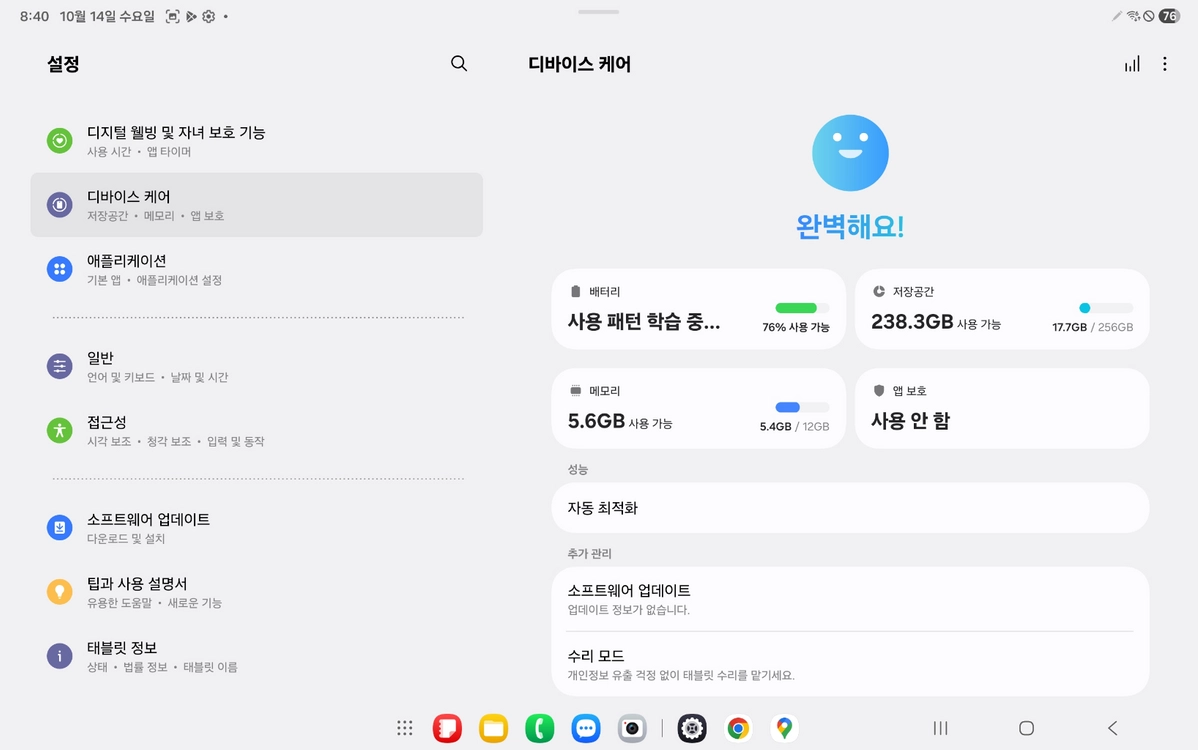Image resolution: width=1198 pixels, height=750 pixels.
Task: Open 접근성 settings entry
Action: tap(257, 430)
